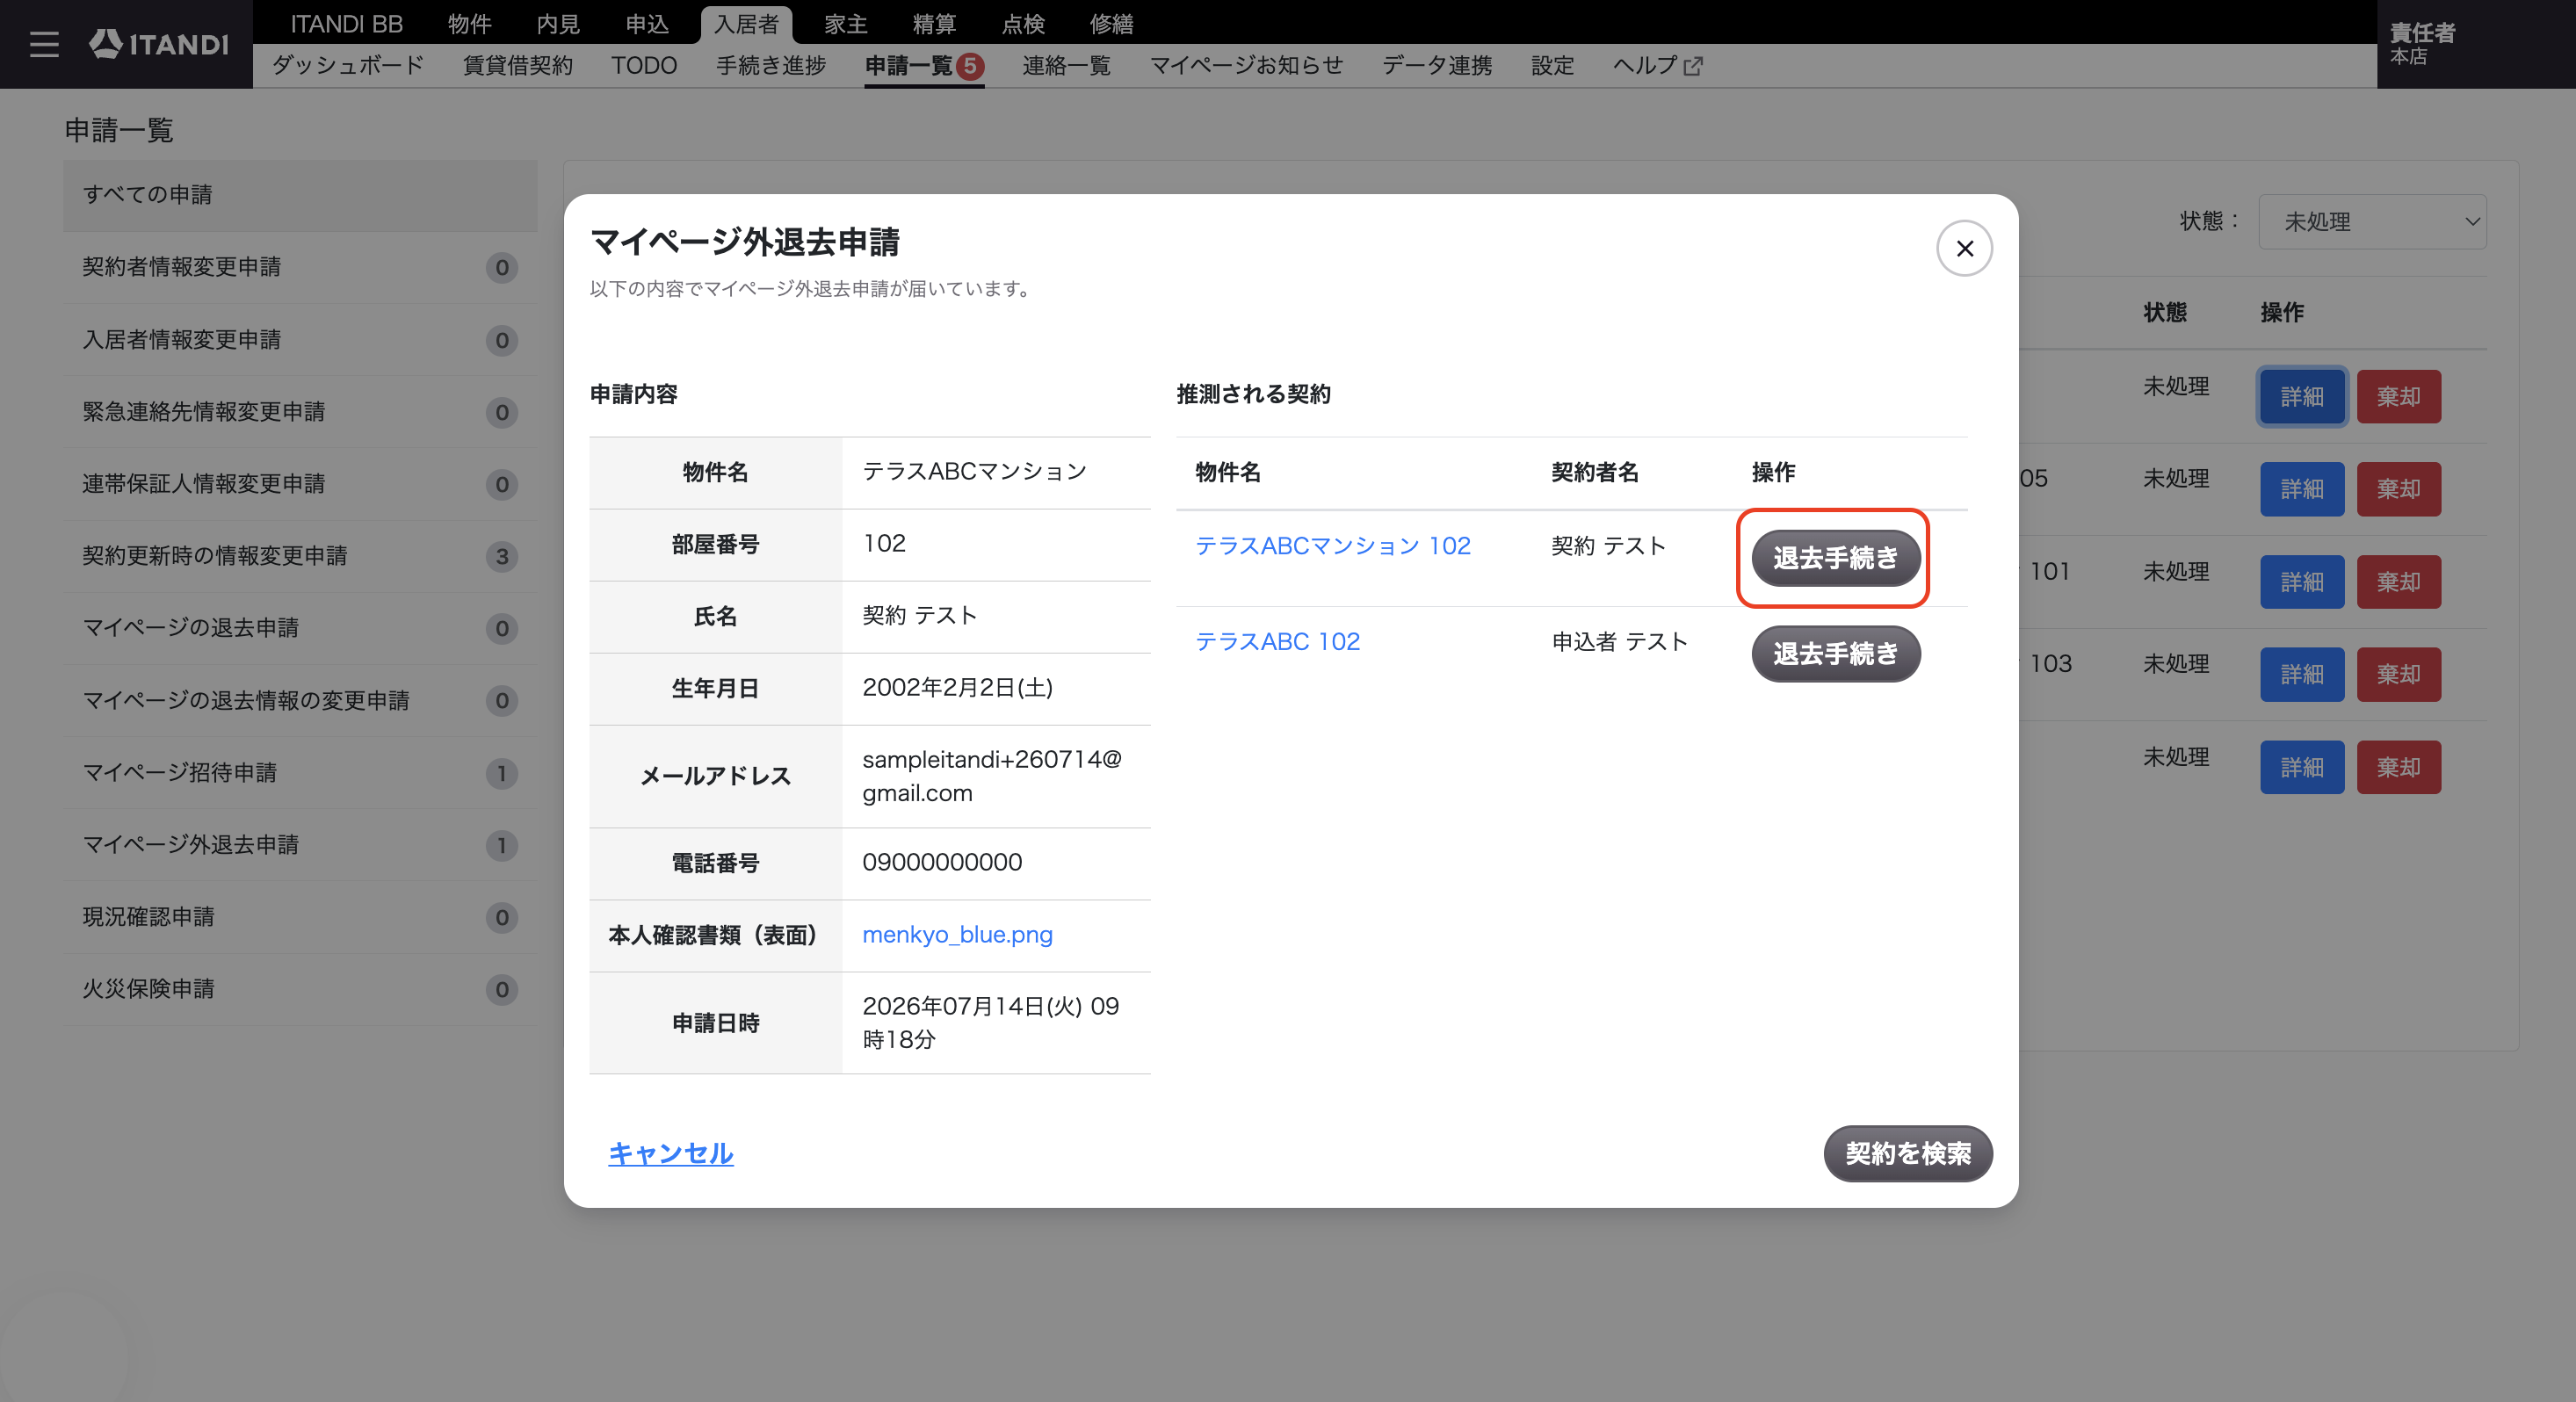The width and height of the screenshot is (2576, 1402).
Task: Click the email sampleitandi+260714@gmail.com text
Action: click(x=992, y=776)
